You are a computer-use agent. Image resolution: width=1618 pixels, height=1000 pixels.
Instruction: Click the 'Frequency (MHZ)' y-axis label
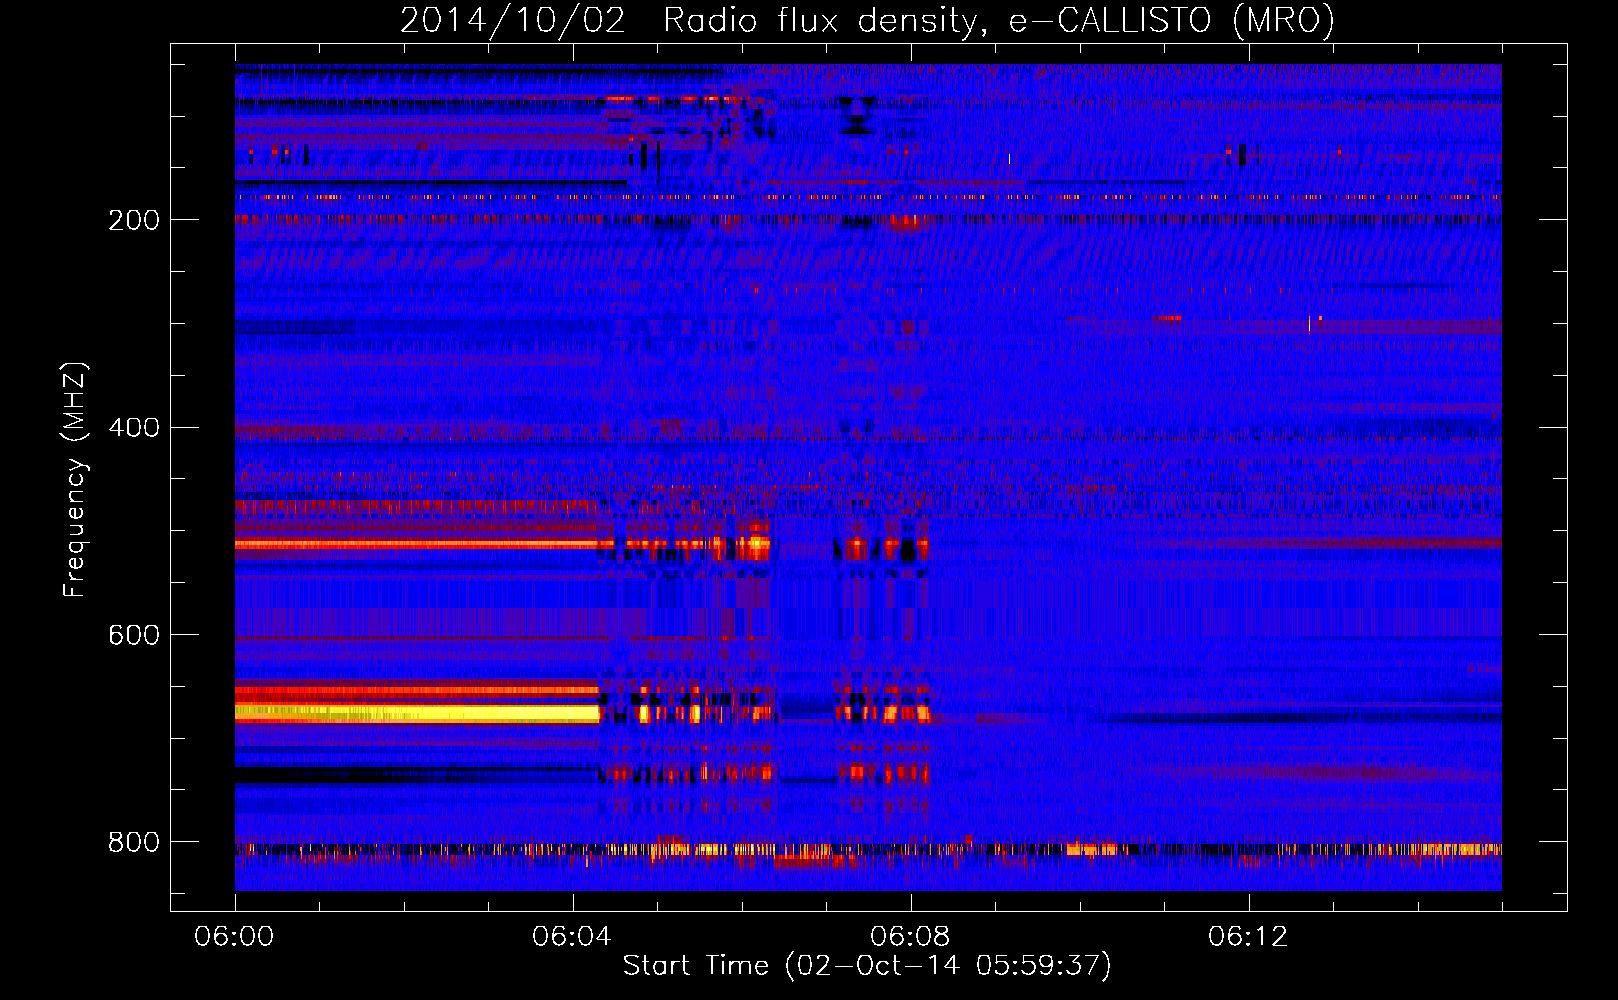click(75, 480)
